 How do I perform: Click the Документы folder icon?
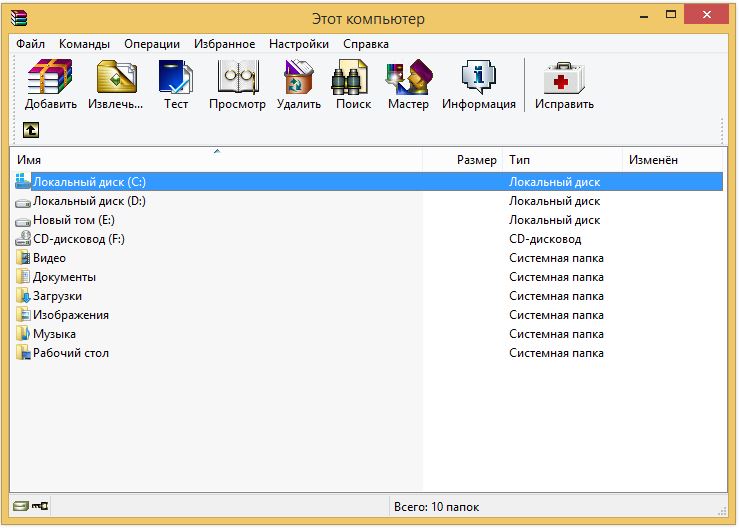pos(23,276)
